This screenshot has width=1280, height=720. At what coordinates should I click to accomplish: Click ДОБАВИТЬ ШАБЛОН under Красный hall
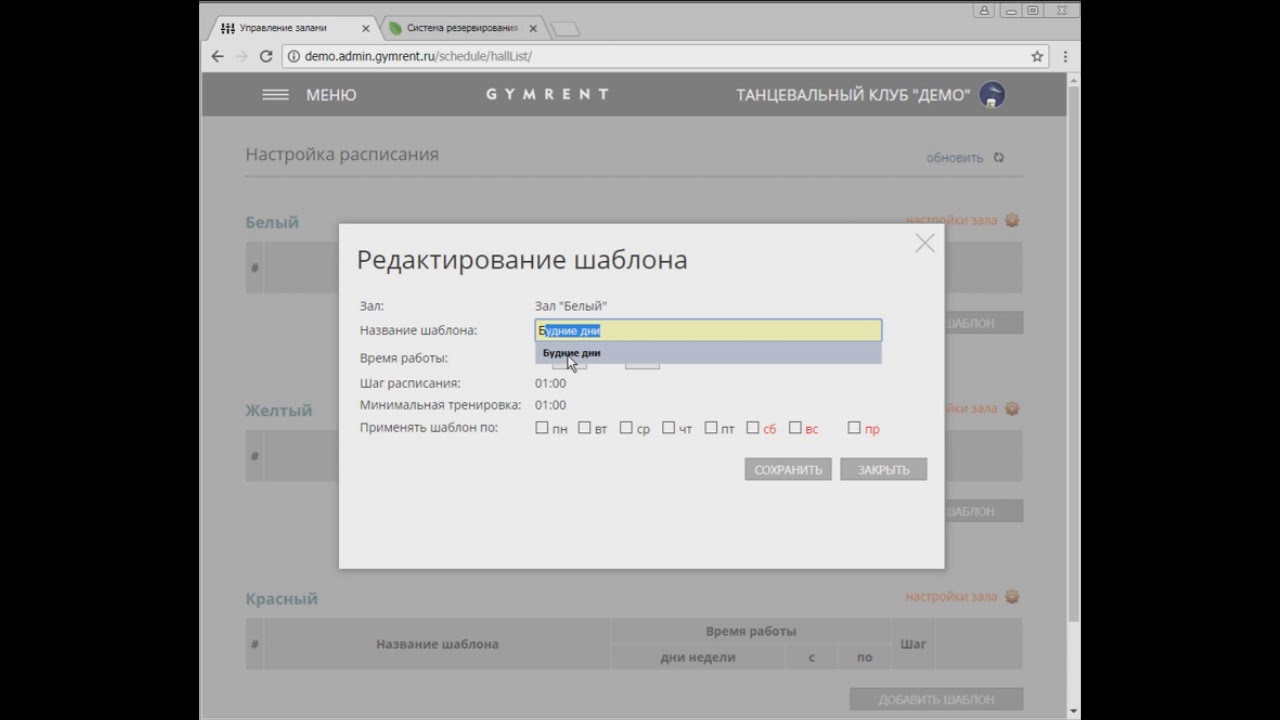coord(936,699)
